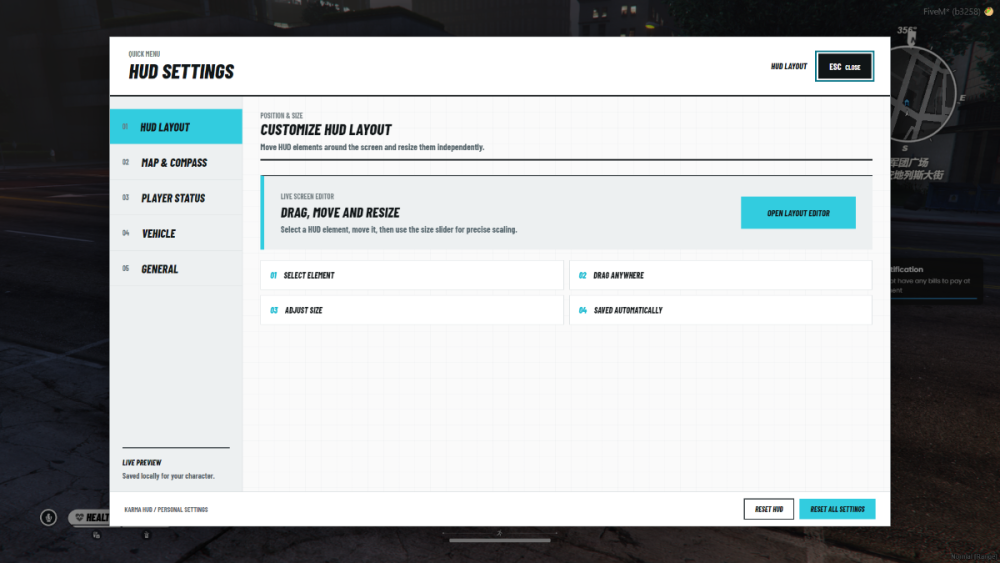Click the Drag, Move and Resize heading
Screen dimensions: 1000x563
click(340, 213)
